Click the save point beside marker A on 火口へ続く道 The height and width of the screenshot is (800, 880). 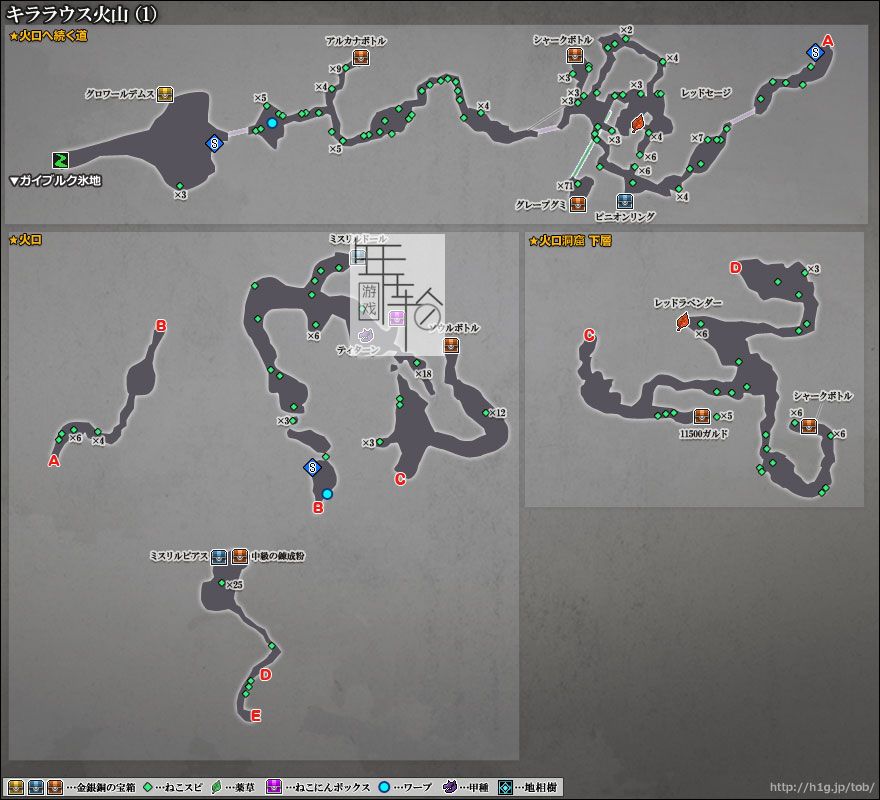815,53
